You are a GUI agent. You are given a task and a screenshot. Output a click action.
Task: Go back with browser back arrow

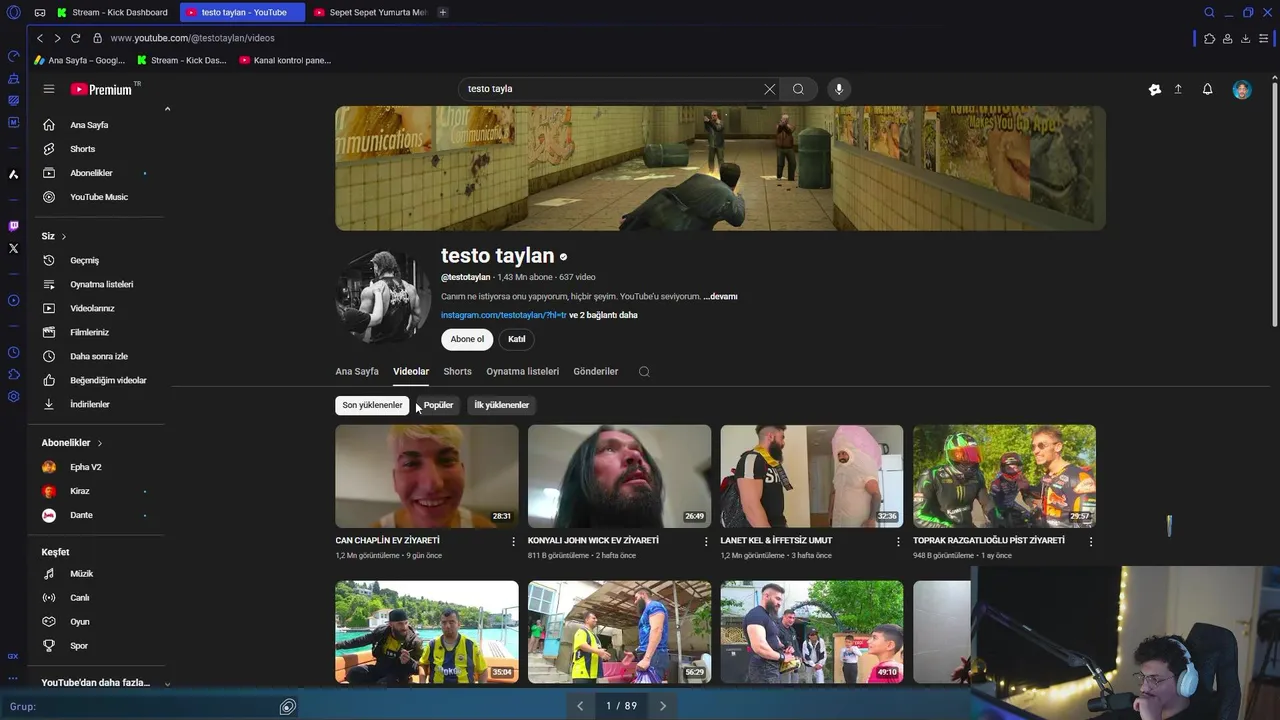(40, 38)
